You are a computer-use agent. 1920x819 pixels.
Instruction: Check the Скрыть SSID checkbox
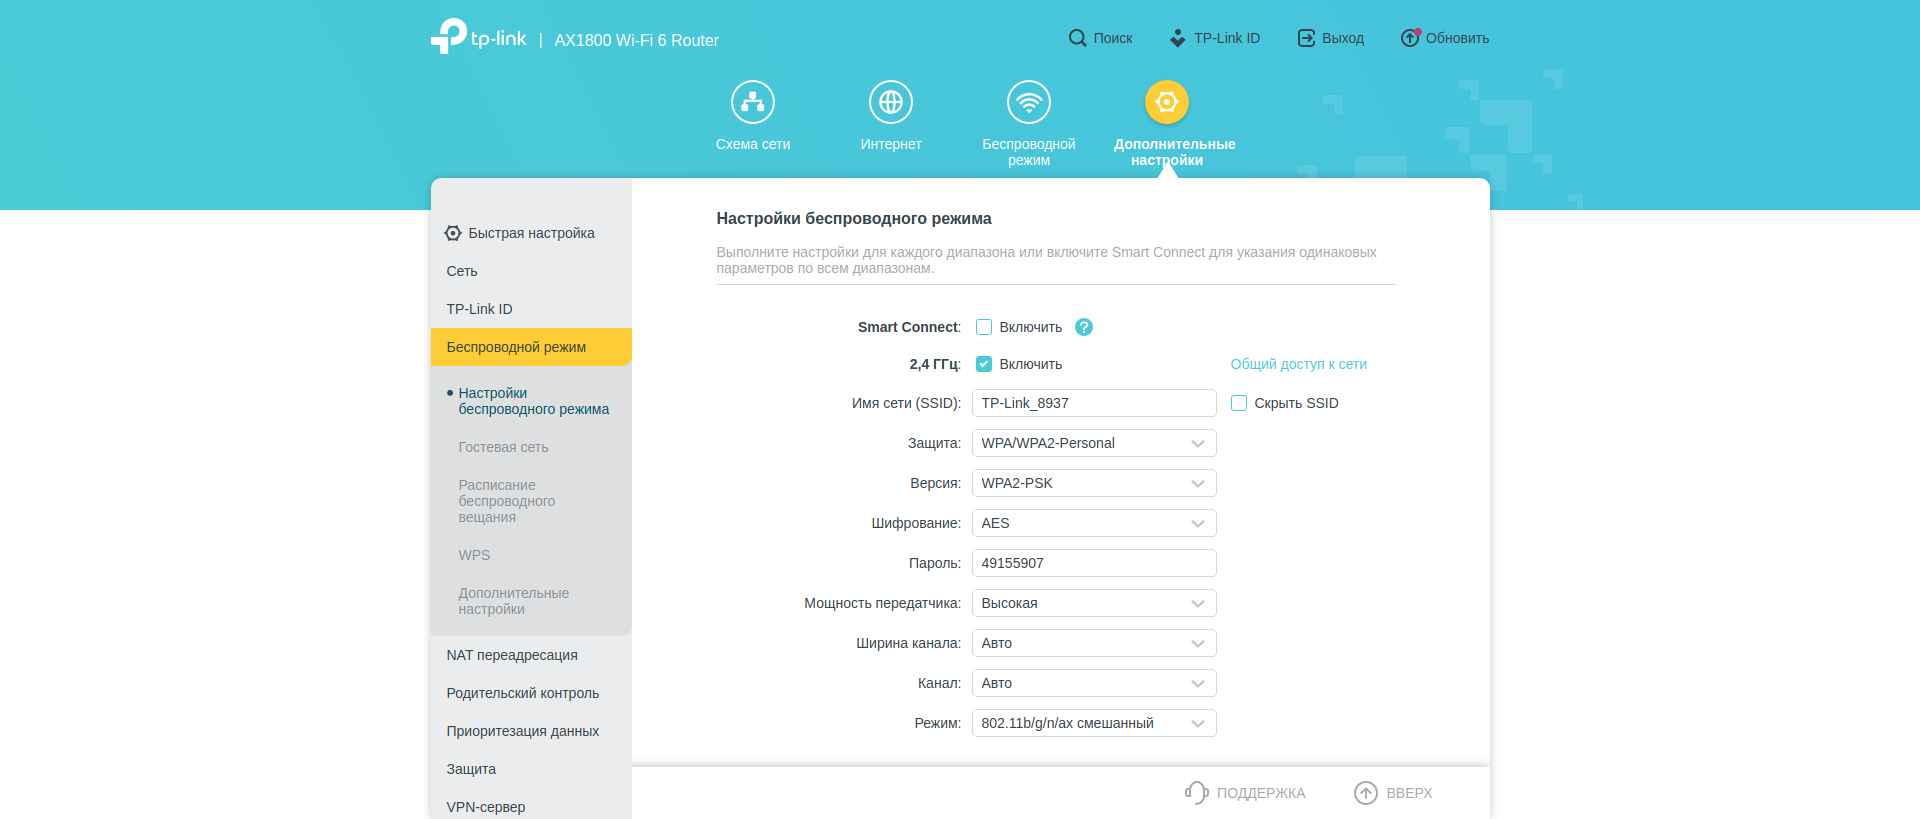[x=1239, y=403]
